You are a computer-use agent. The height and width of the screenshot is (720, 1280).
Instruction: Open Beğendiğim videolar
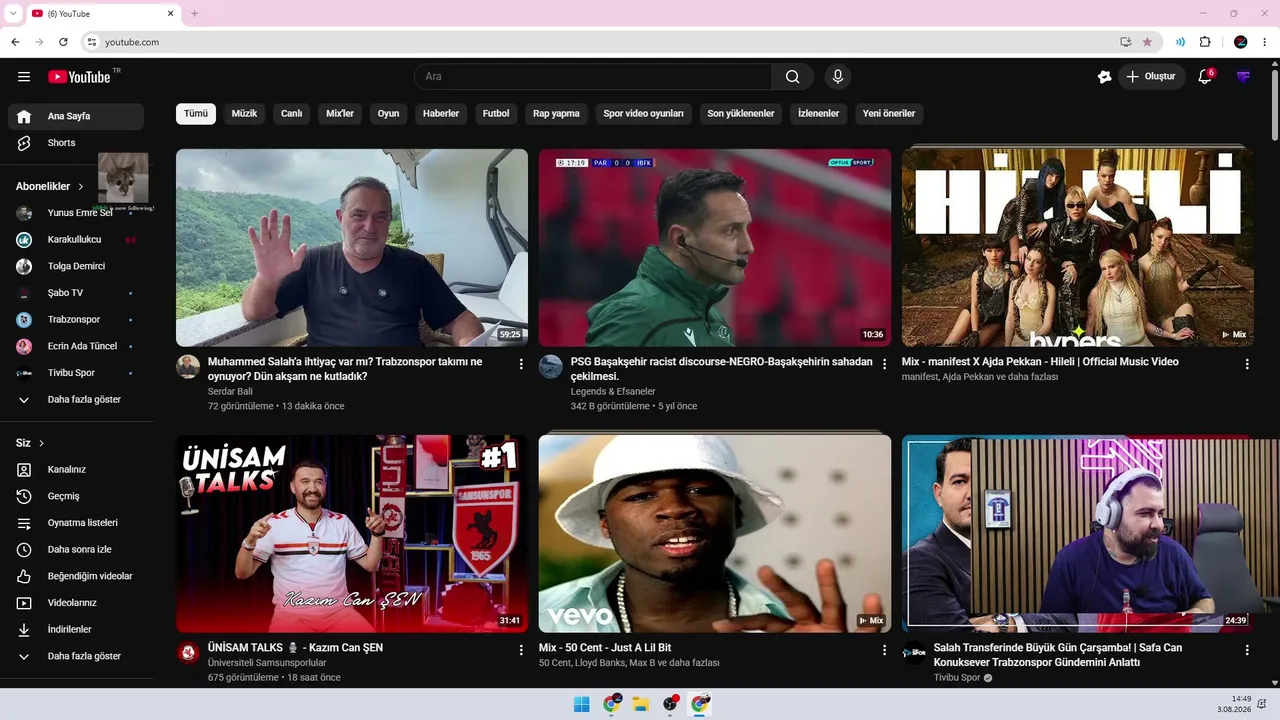click(76, 576)
